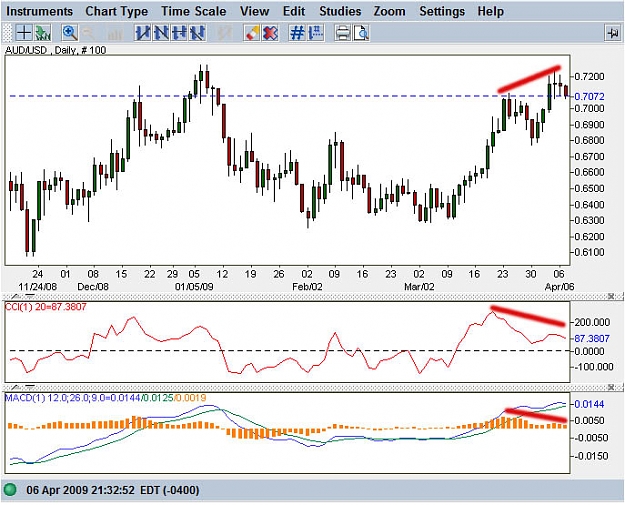Image resolution: width=625 pixels, height=505 pixels.
Task: Close the MACD indicator pane
Action: coord(611,387)
